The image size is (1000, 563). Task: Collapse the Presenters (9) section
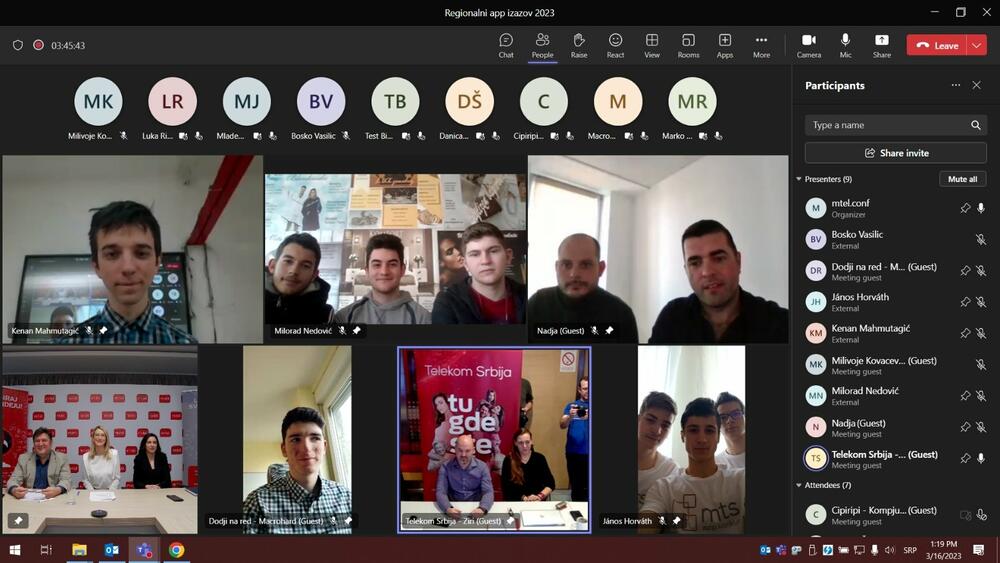pyautogui.click(x=799, y=179)
